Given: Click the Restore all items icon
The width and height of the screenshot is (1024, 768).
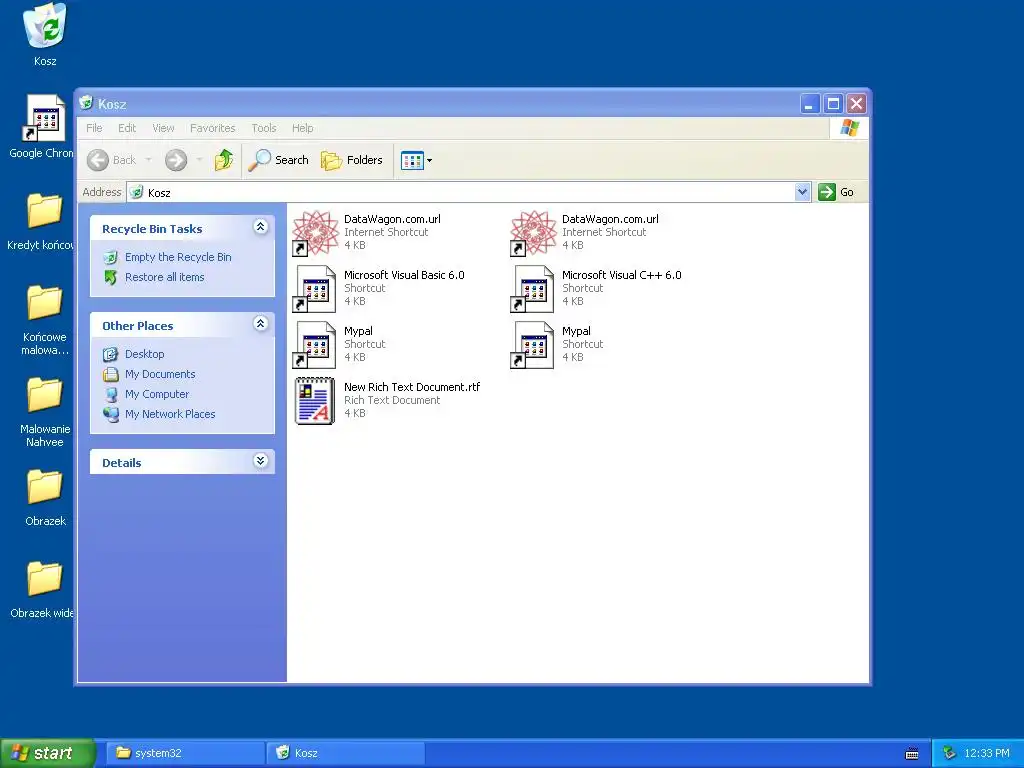Looking at the screenshot, I should pos(111,278).
